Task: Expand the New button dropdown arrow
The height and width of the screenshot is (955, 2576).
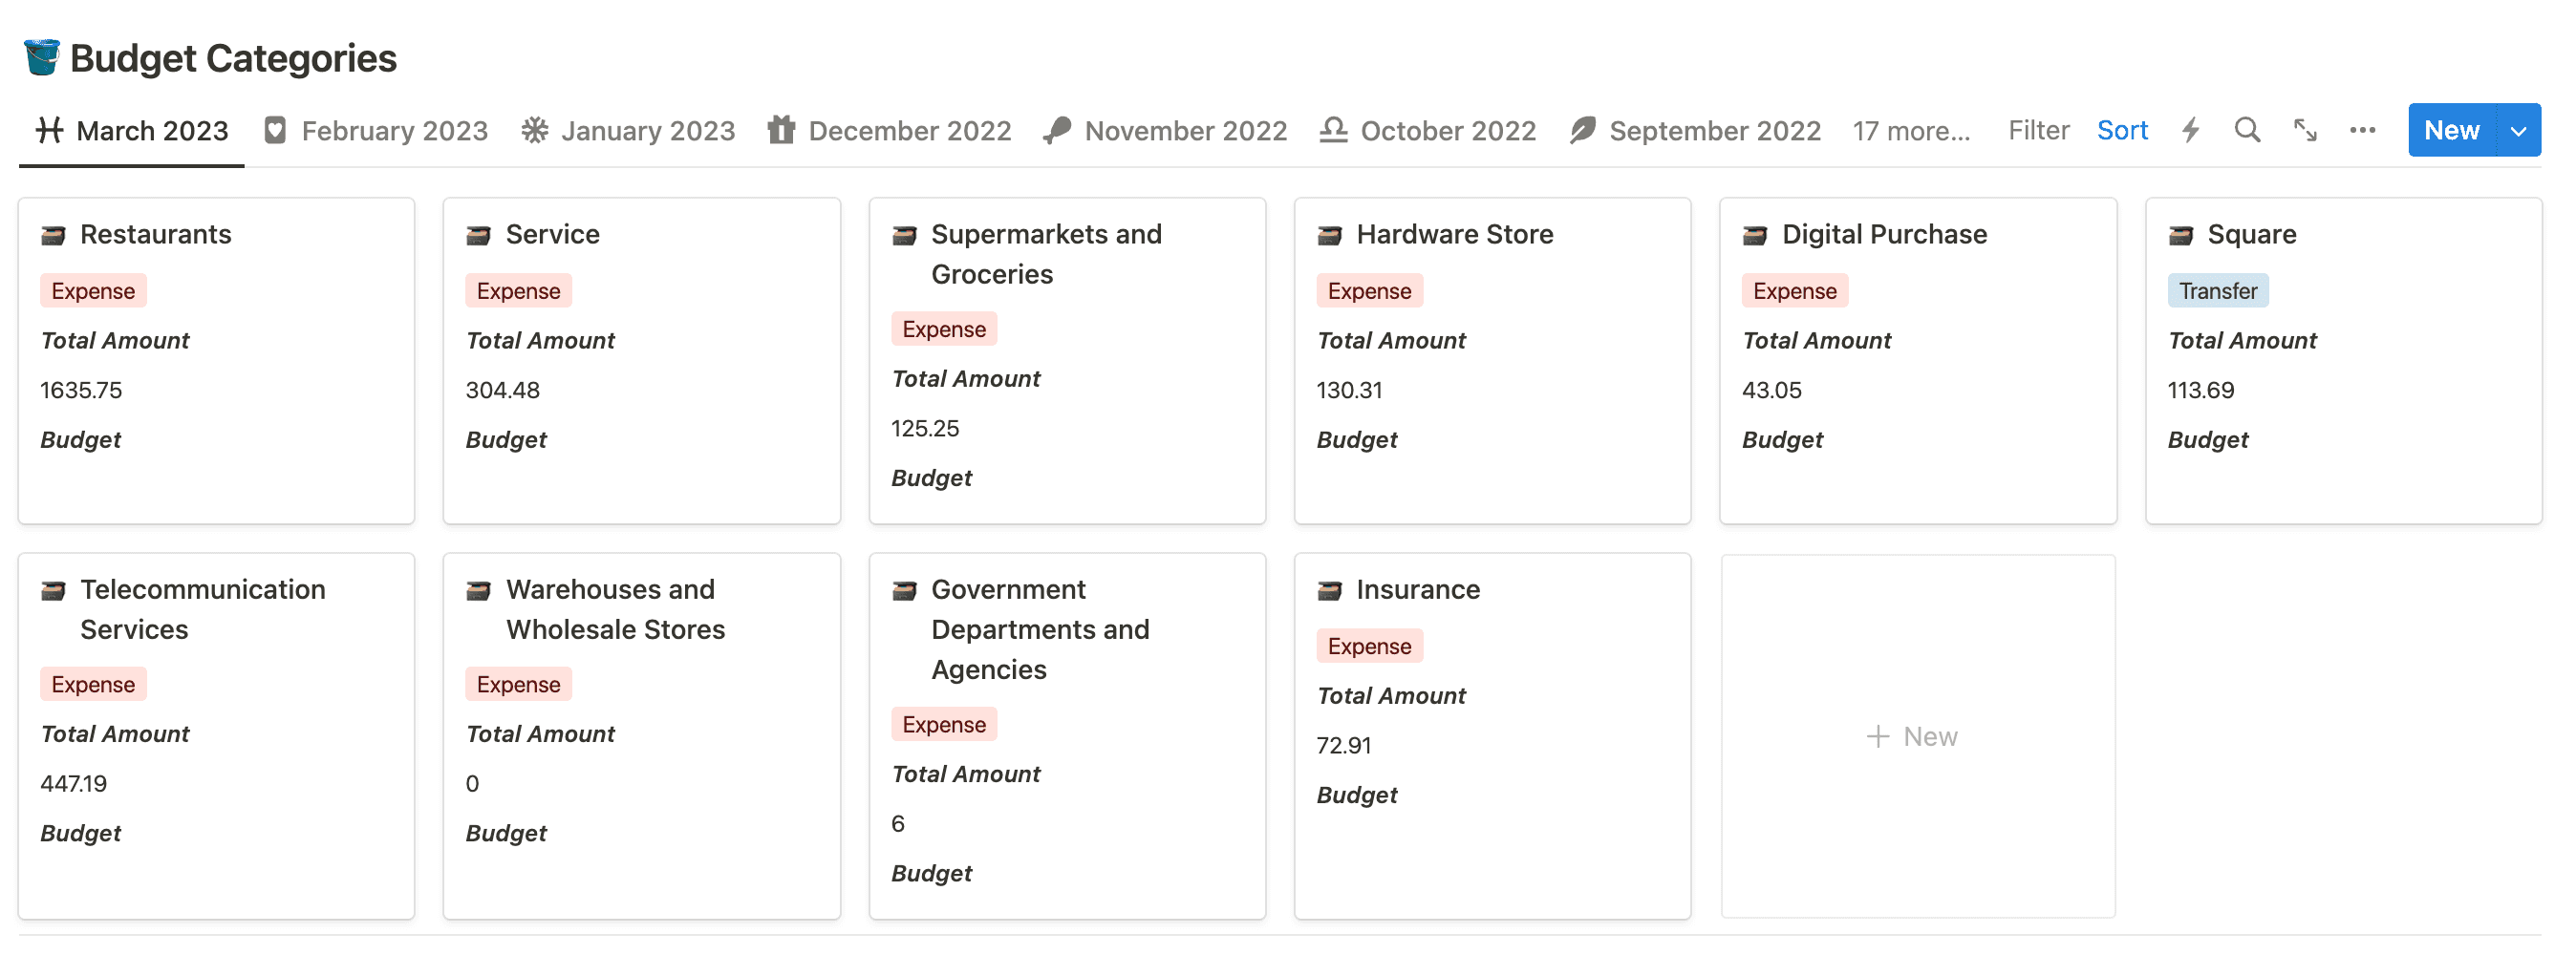Action: (x=2518, y=130)
